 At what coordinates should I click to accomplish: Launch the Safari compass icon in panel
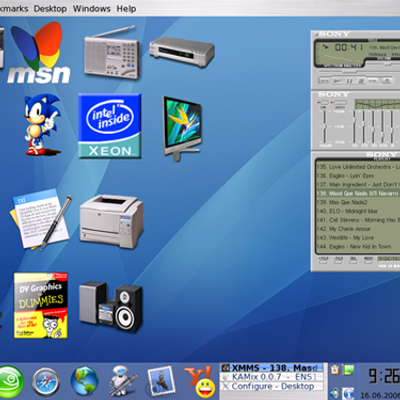pos(46,382)
